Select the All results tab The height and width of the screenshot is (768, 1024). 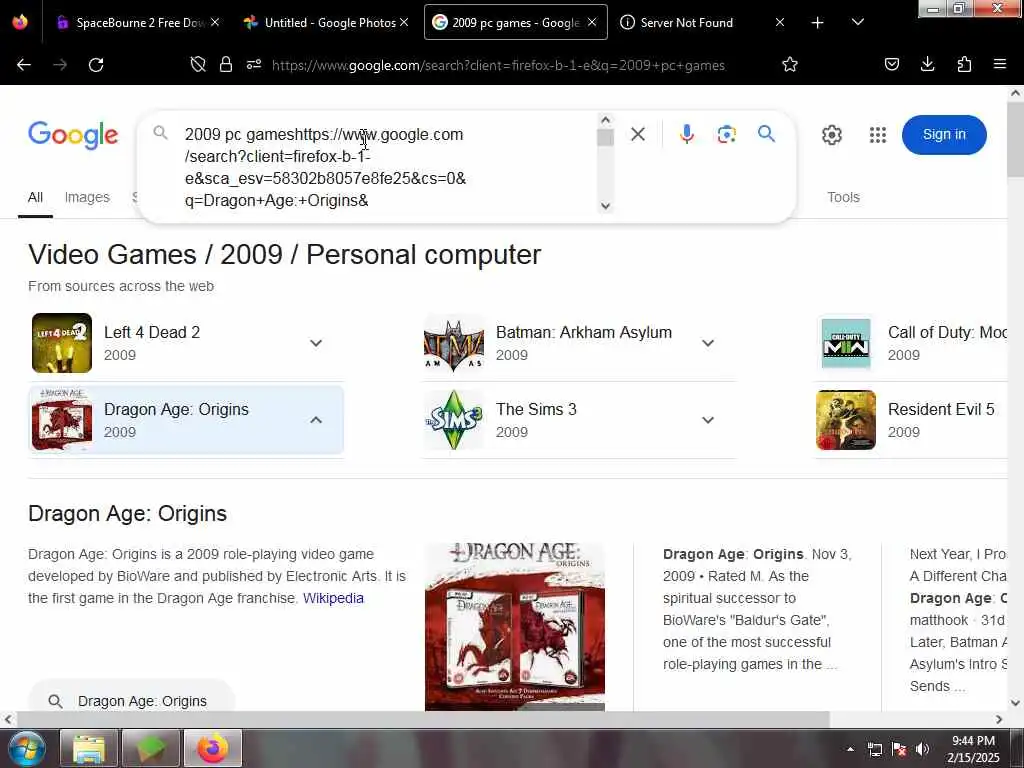(35, 197)
